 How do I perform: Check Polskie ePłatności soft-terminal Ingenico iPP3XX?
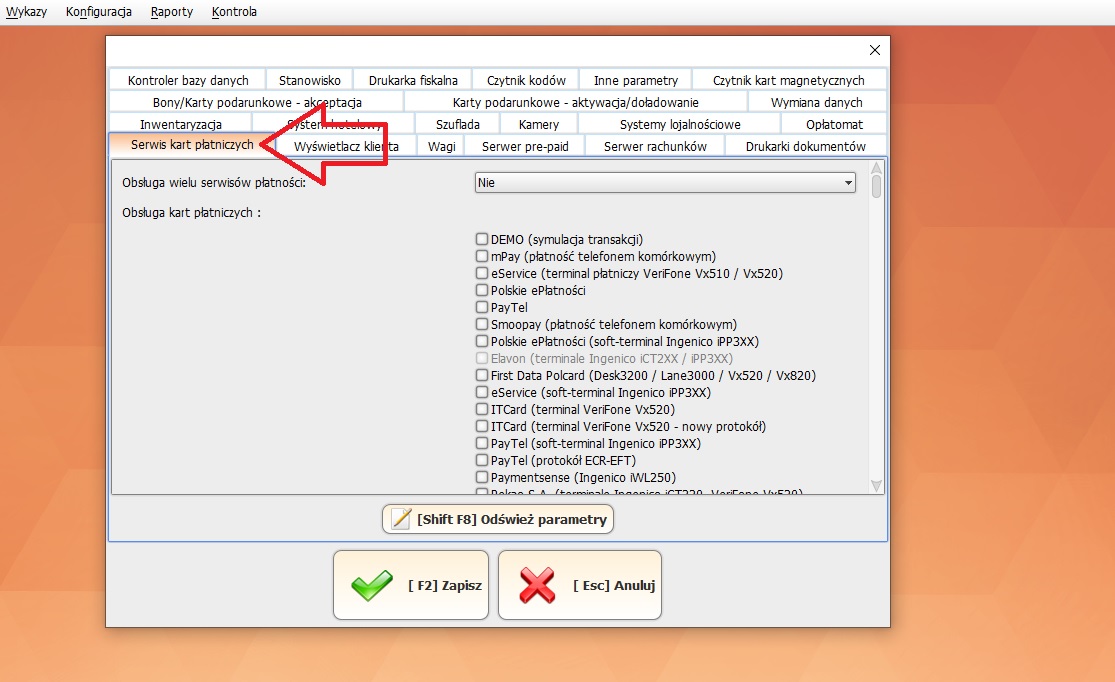482,341
